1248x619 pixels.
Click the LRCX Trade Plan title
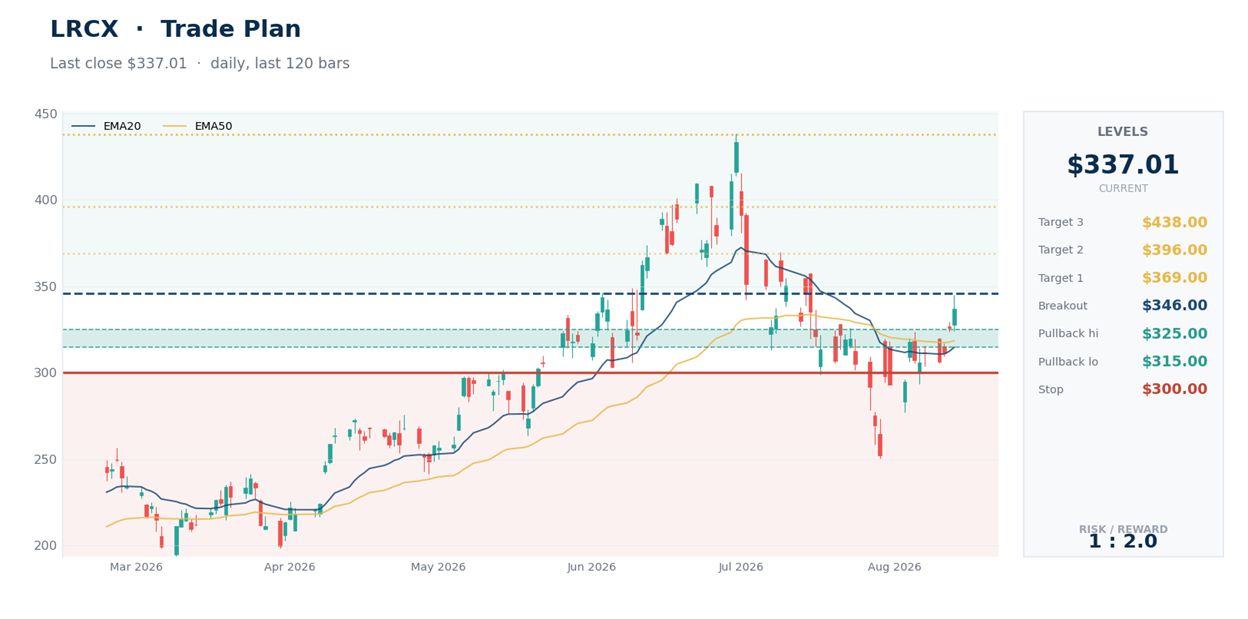[175, 30]
